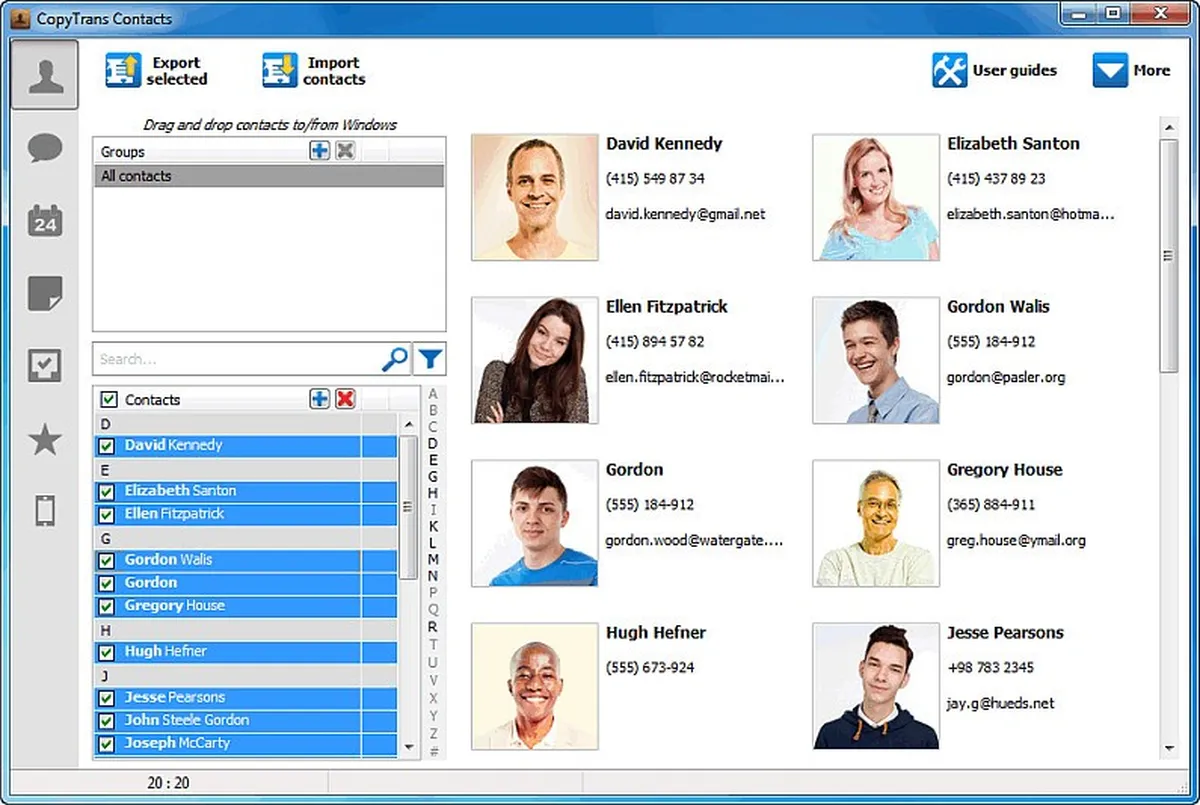Open Hugh Hefner's photo card

[534, 686]
